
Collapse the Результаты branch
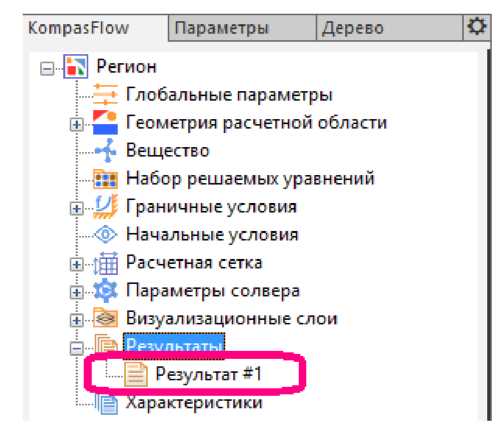[76, 349]
